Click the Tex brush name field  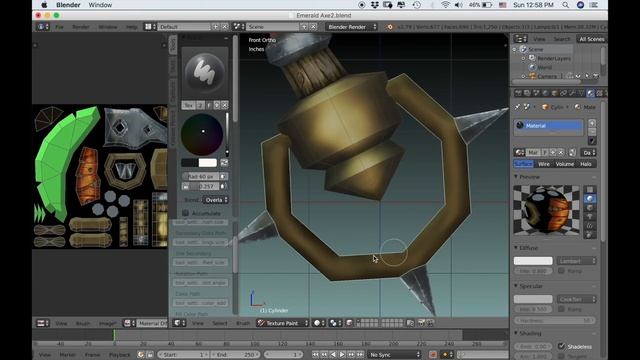click(189, 105)
